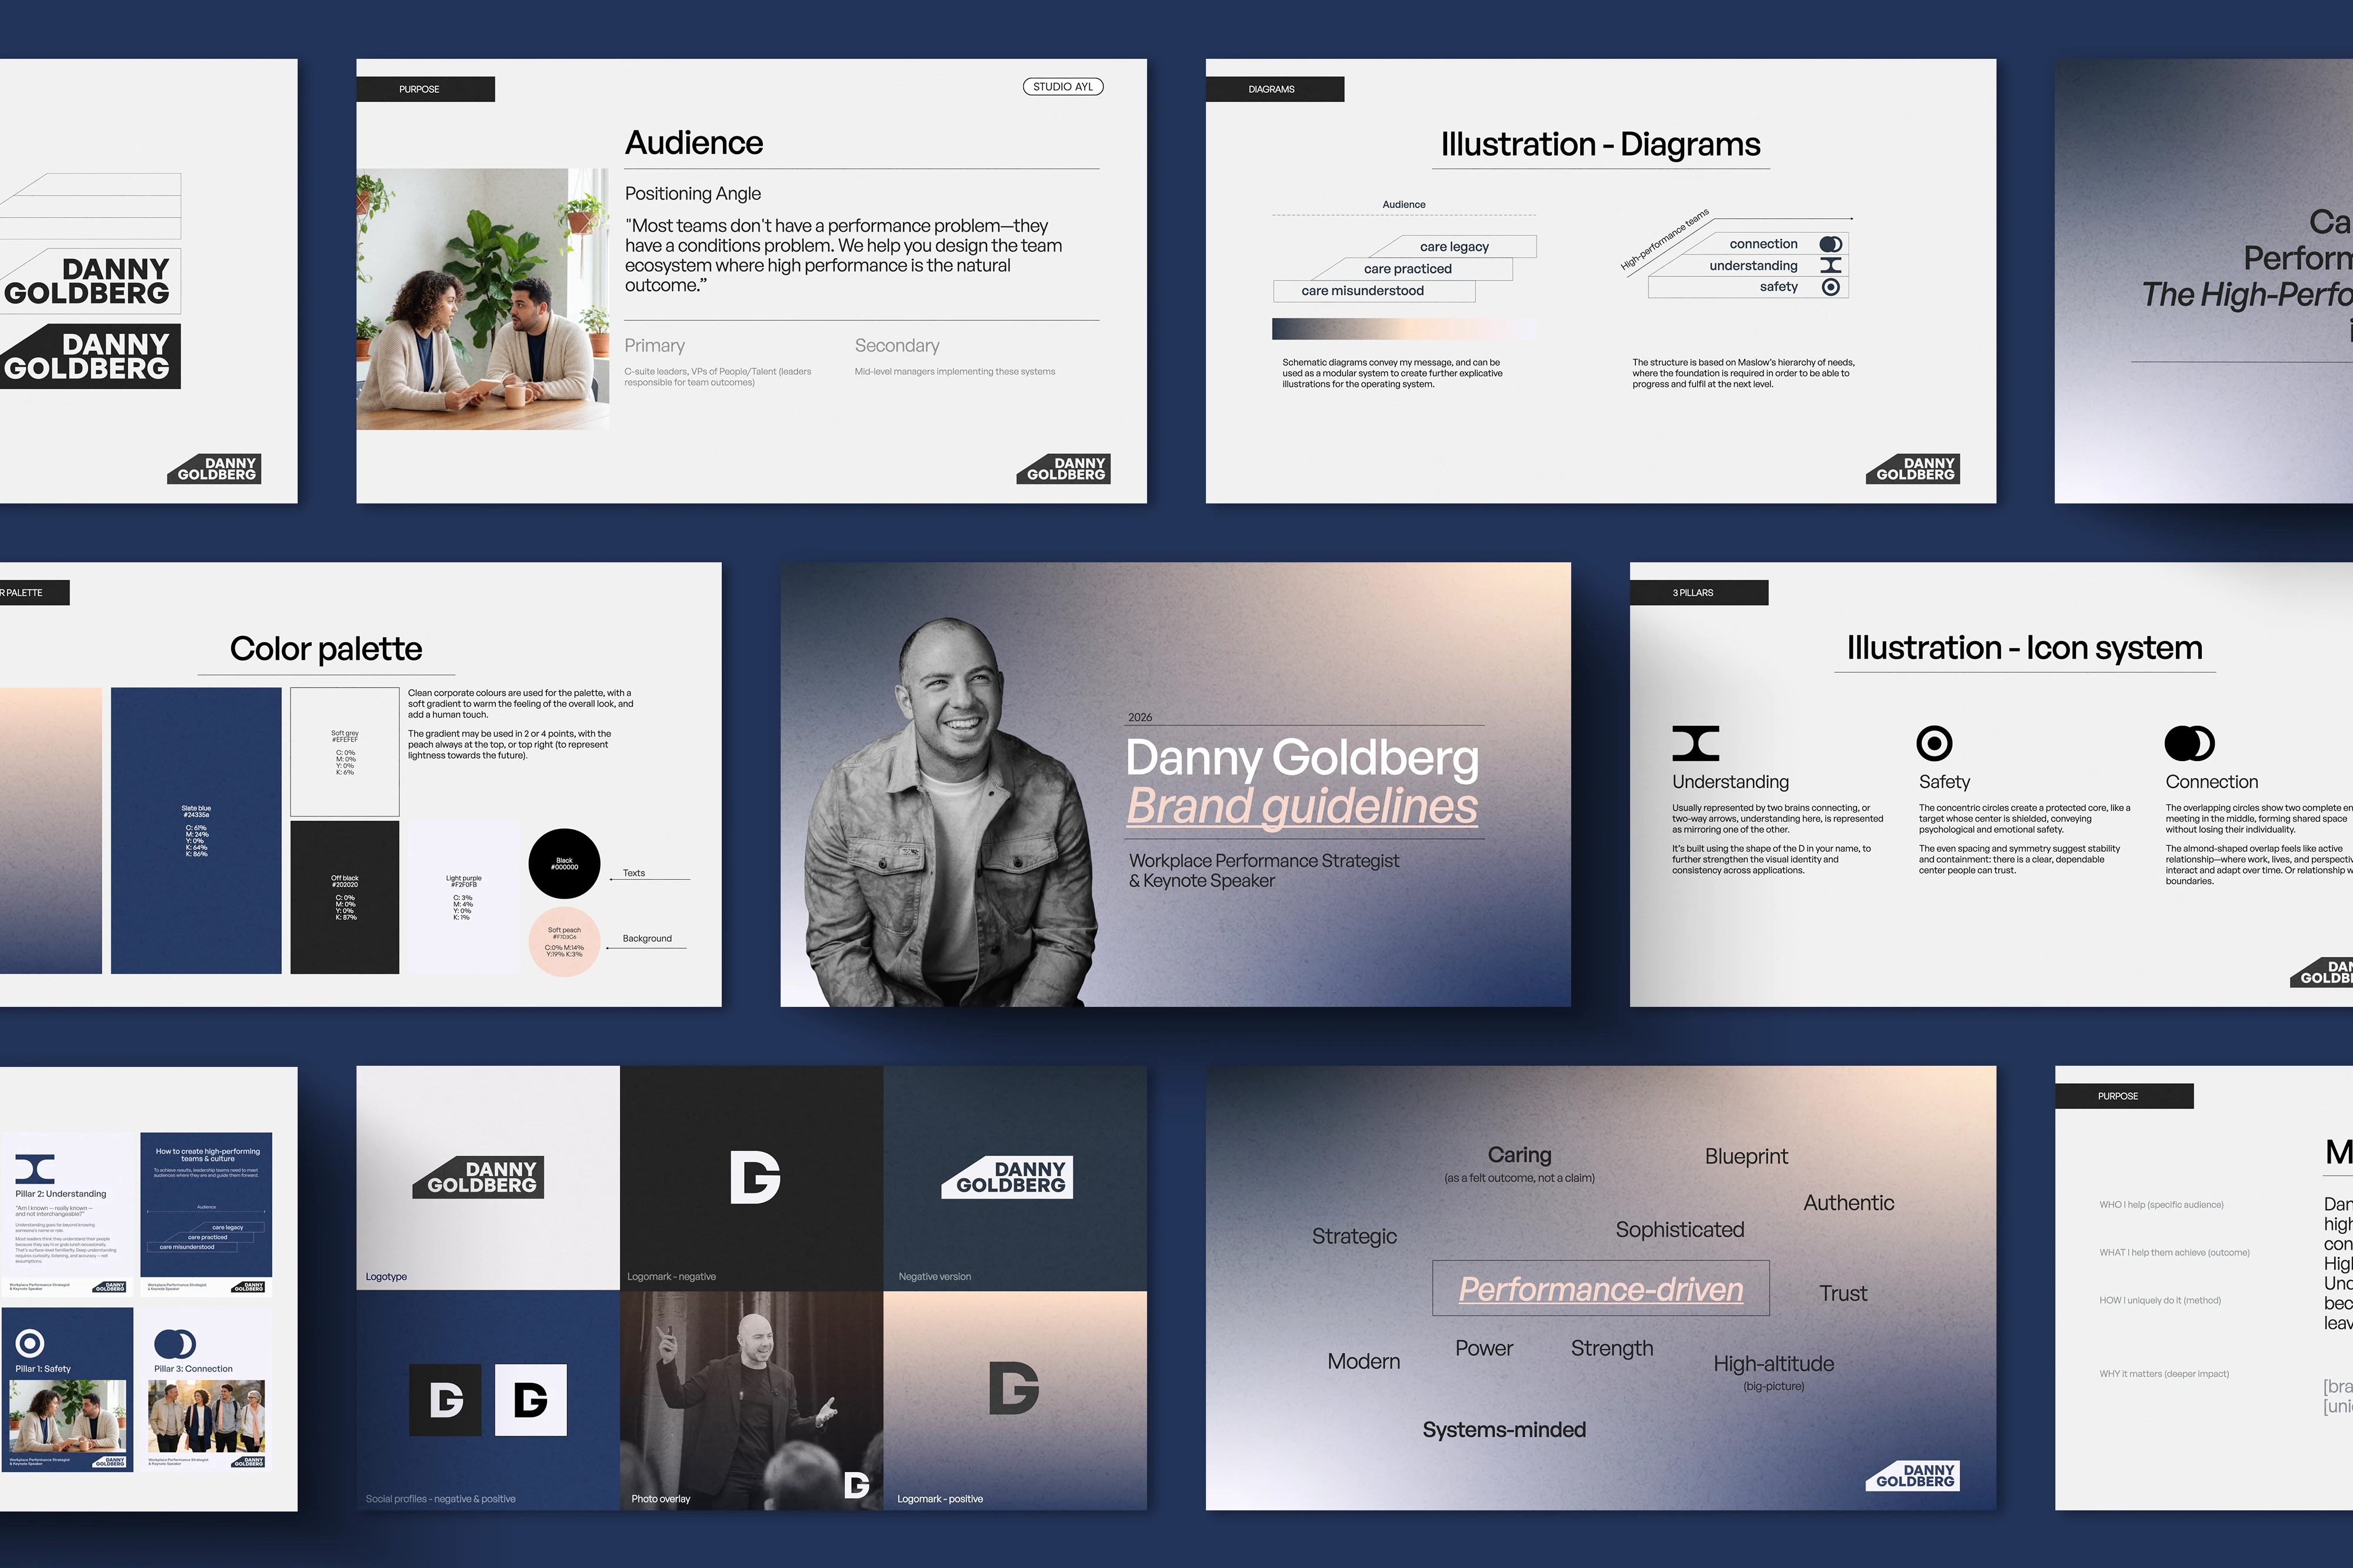Click the DIAGRAMS tag label
This screenshot has width=2353, height=1568.
pos(1273,89)
